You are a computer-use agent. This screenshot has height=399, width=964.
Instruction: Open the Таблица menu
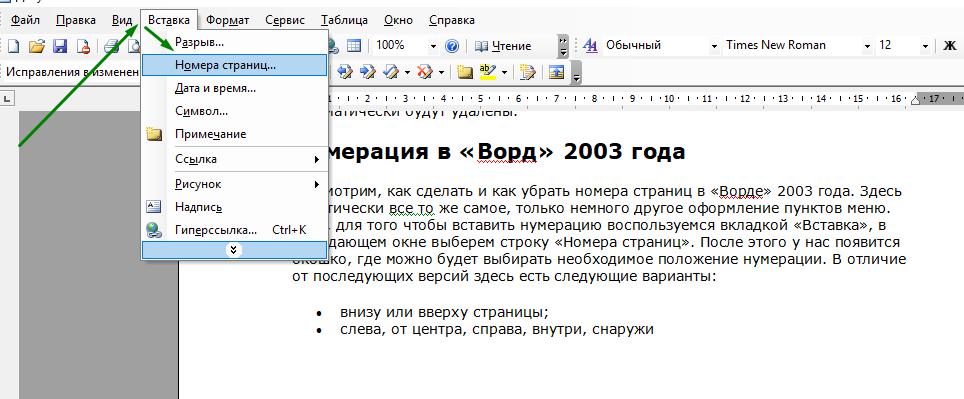pyautogui.click(x=344, y=20)
